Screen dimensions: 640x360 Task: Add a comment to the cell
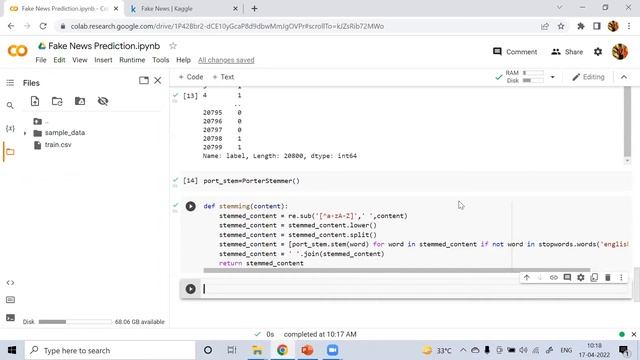567,278
